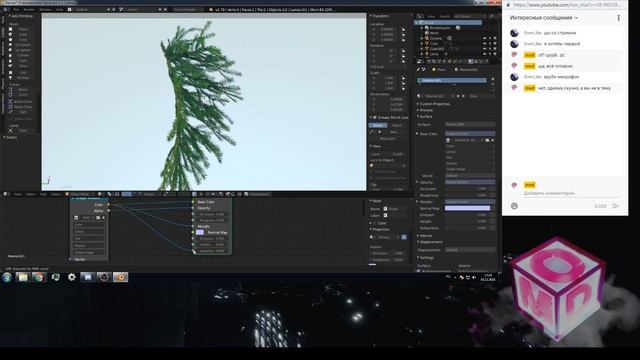Select Scene grease pencil source button

(x=378, y=125)
